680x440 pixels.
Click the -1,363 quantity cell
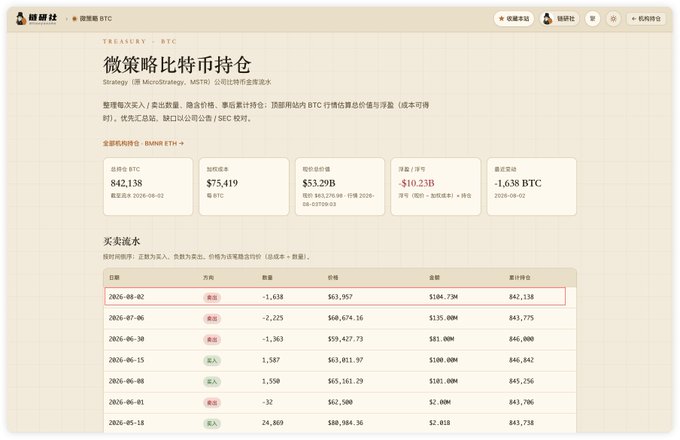pos(272,339)
